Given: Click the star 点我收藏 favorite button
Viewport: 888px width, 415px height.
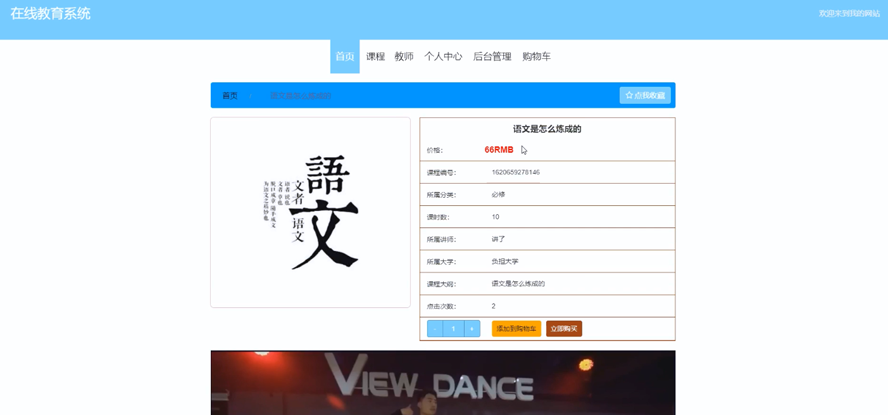Looking at the screenshot, I should [645, 95].
